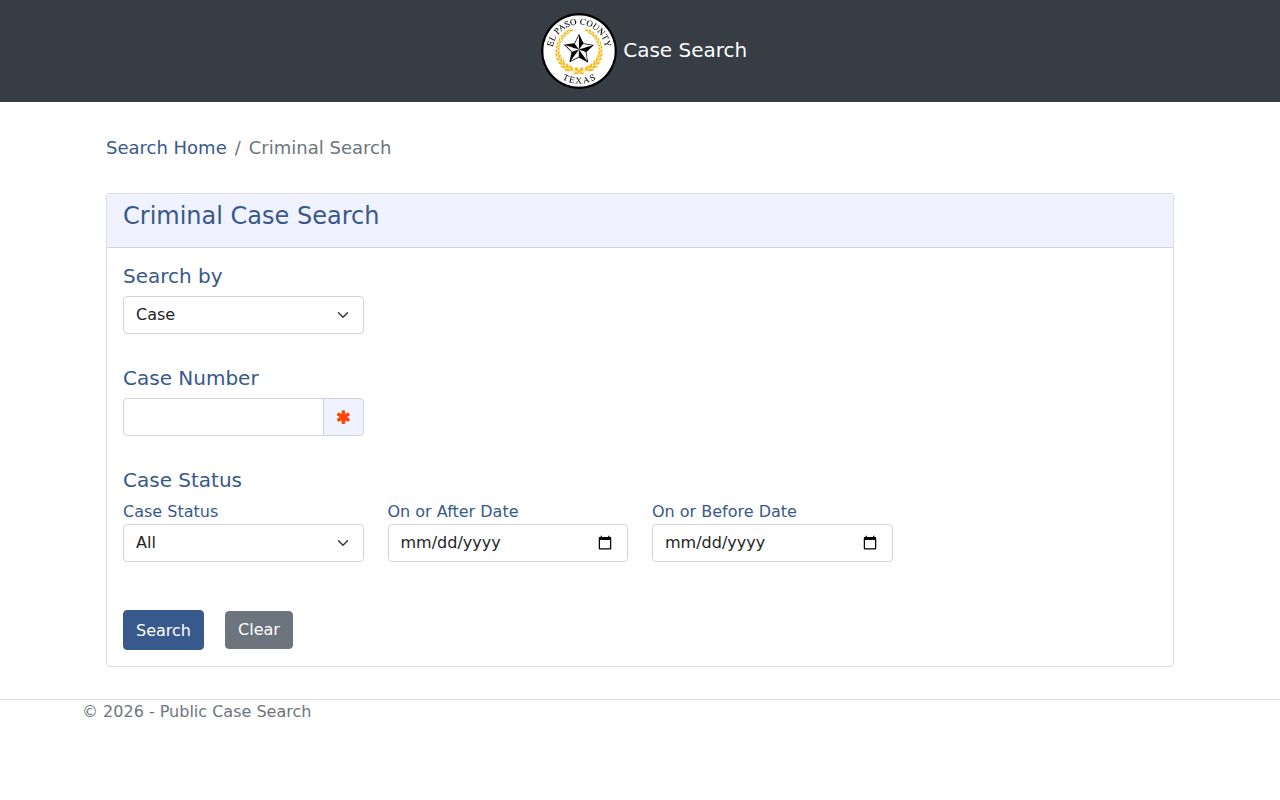Click the blue Search button
The image size is (1280, 800).
point(163,630)
